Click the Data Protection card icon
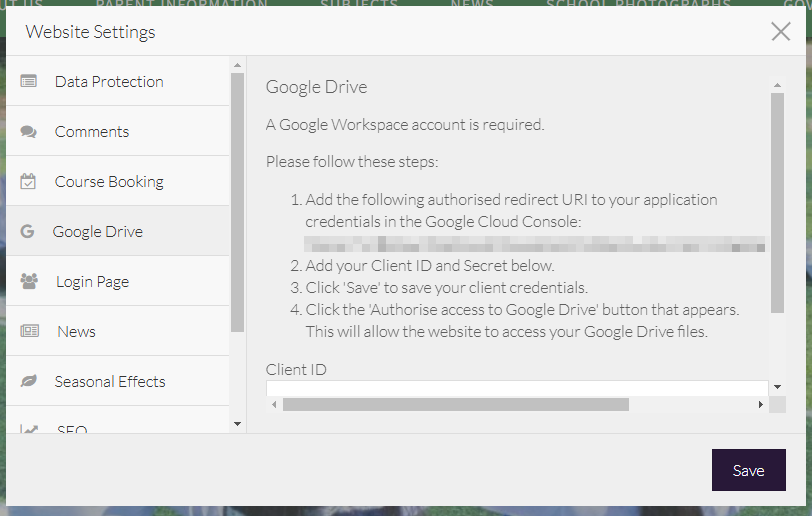The image size is (812, 516). pos(29,81)
